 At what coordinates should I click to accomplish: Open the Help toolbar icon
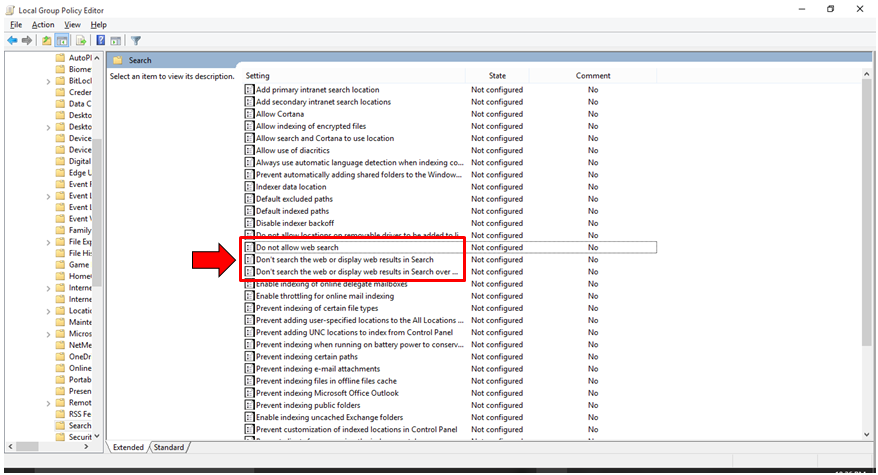(x=100, y=40)
